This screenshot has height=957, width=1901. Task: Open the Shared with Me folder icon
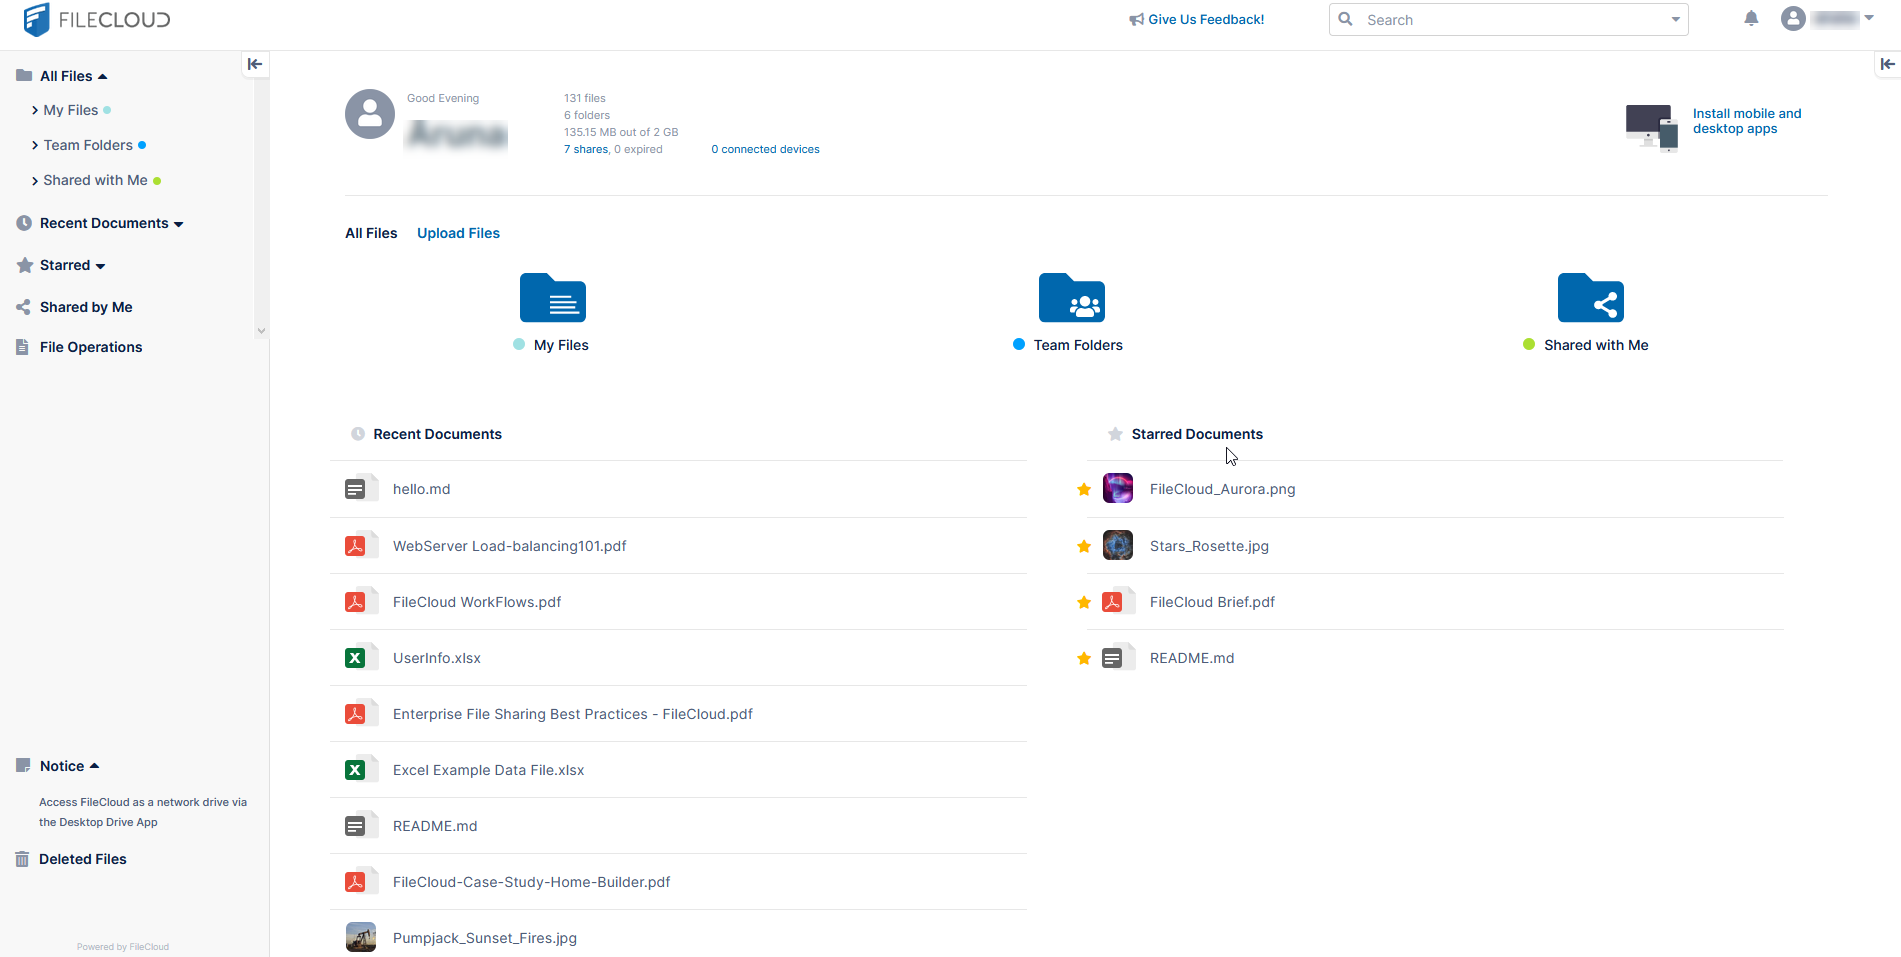1590,297
